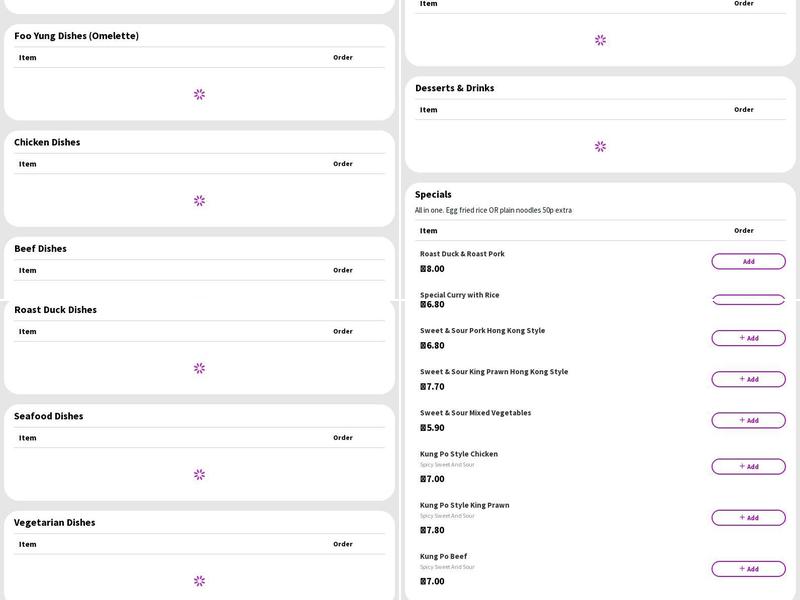Viewport: 800px width, 600px height.
Task: Add Roast Duck & Roast Pork to order
Action: click(x=748, y=261)
